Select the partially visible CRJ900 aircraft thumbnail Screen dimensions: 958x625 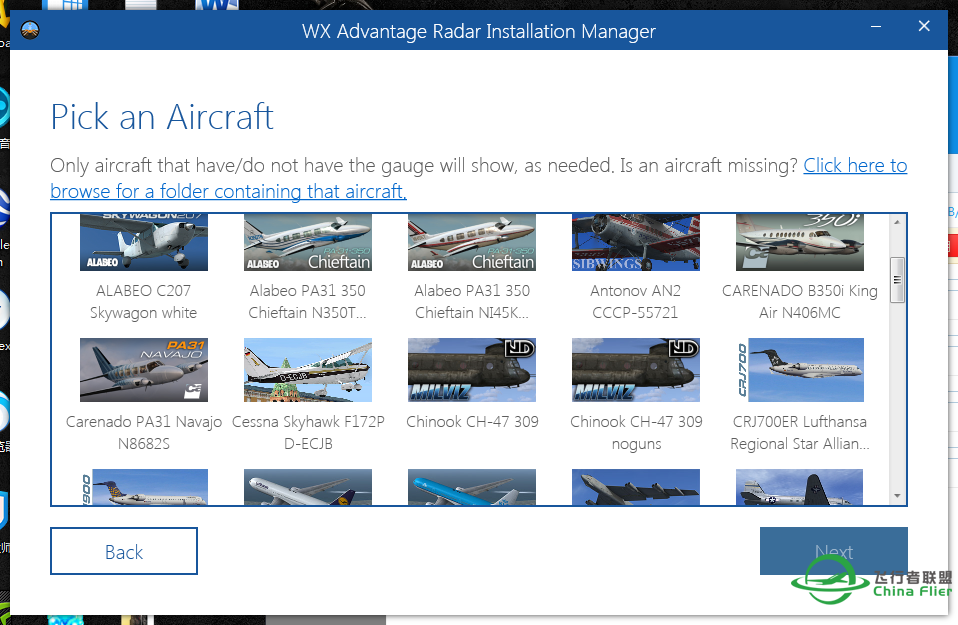pos(144,487)
